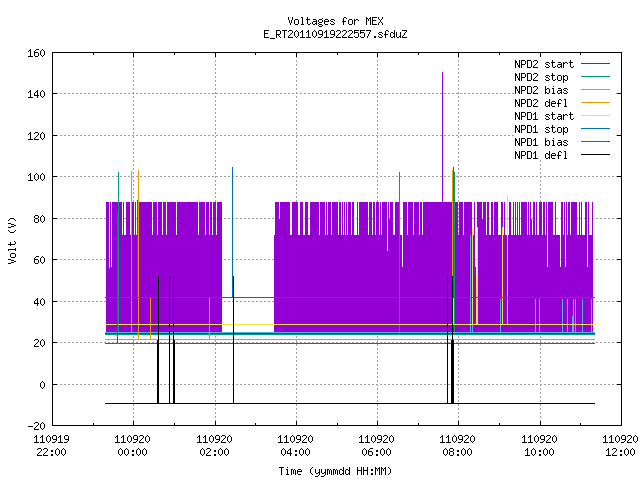Click the NPD1 start yellow legend line
This screenshot has width=640, height=480.
[x=595, y=116]
